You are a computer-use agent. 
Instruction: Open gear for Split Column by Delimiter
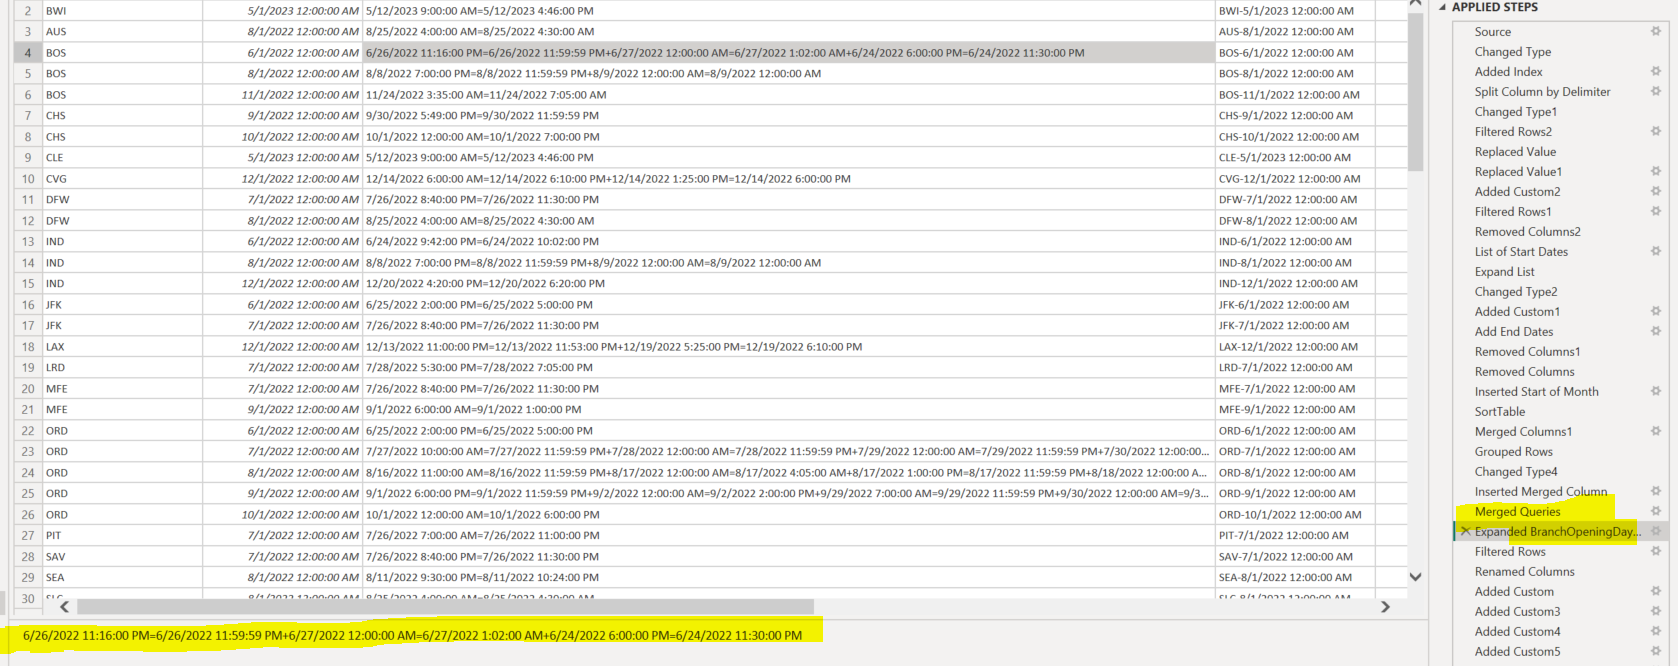coord(1656,91)
